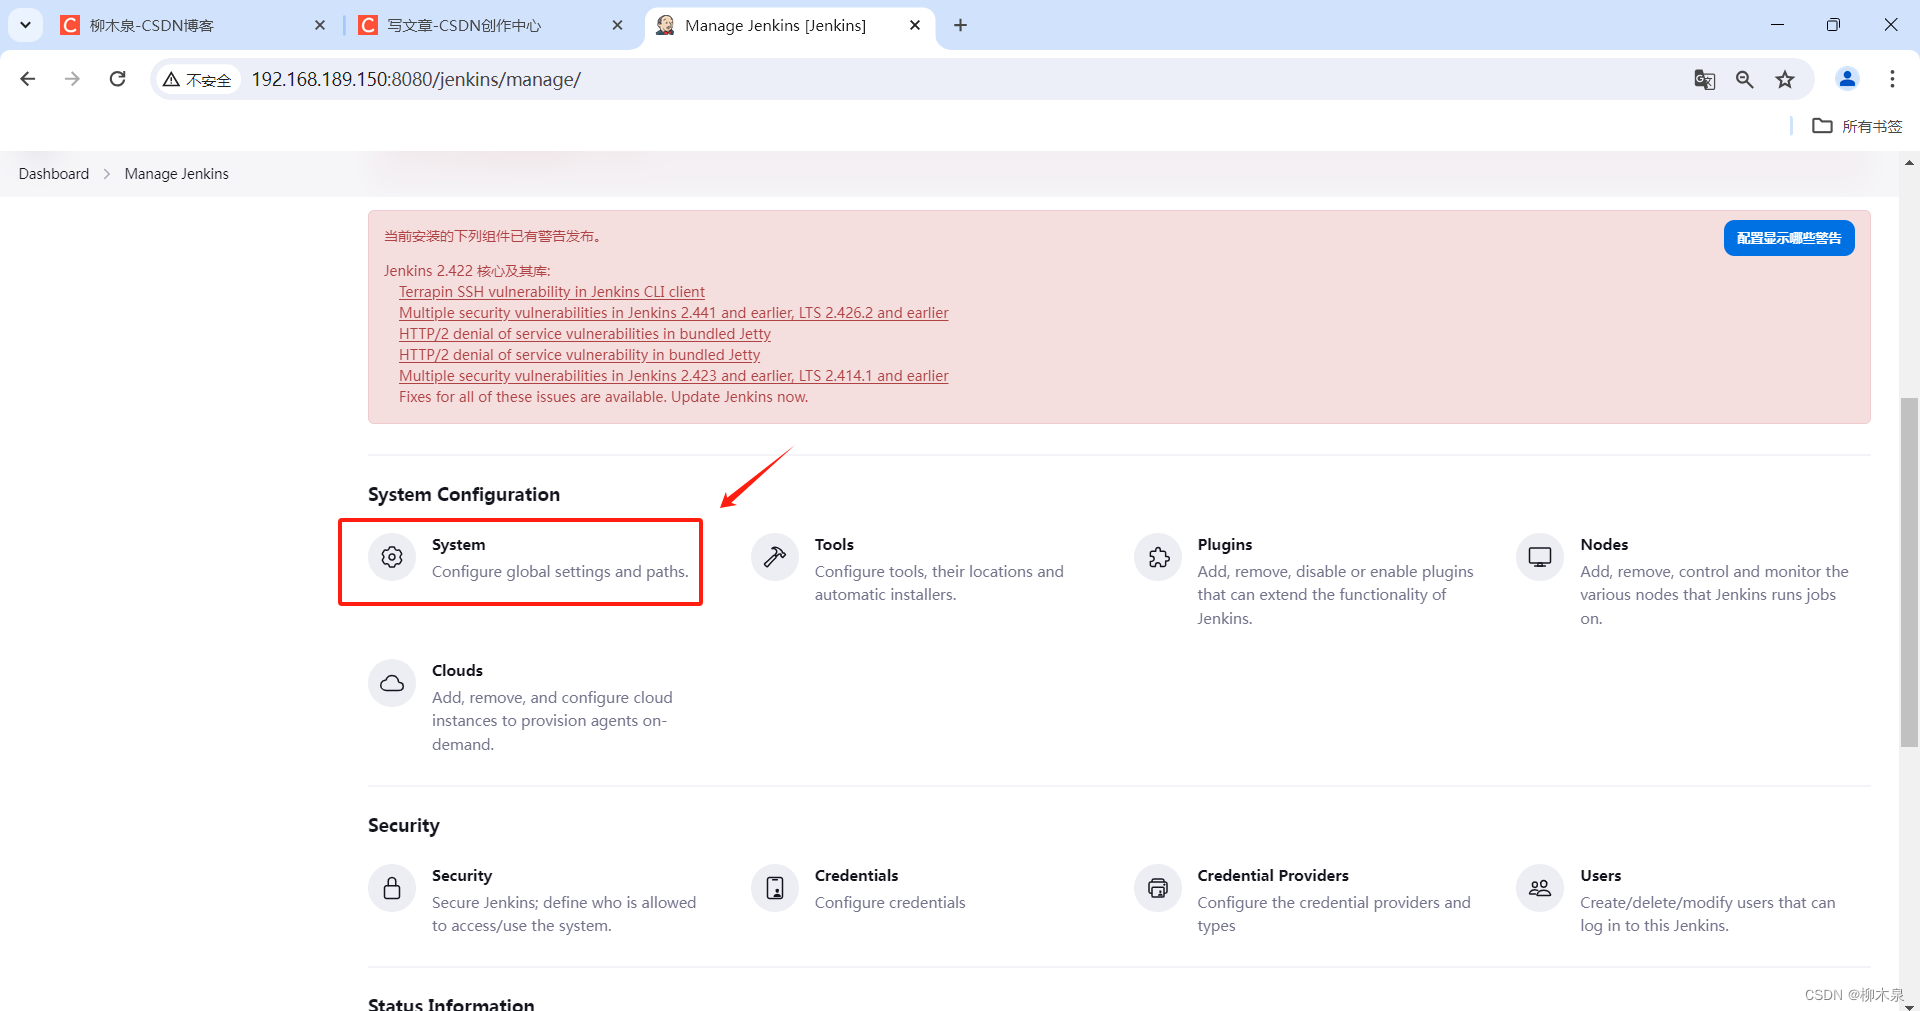The height and width of the screenshot is (1011, 1920).
Task: Click 配置显示哪些警告 button
Action: 1789,238
